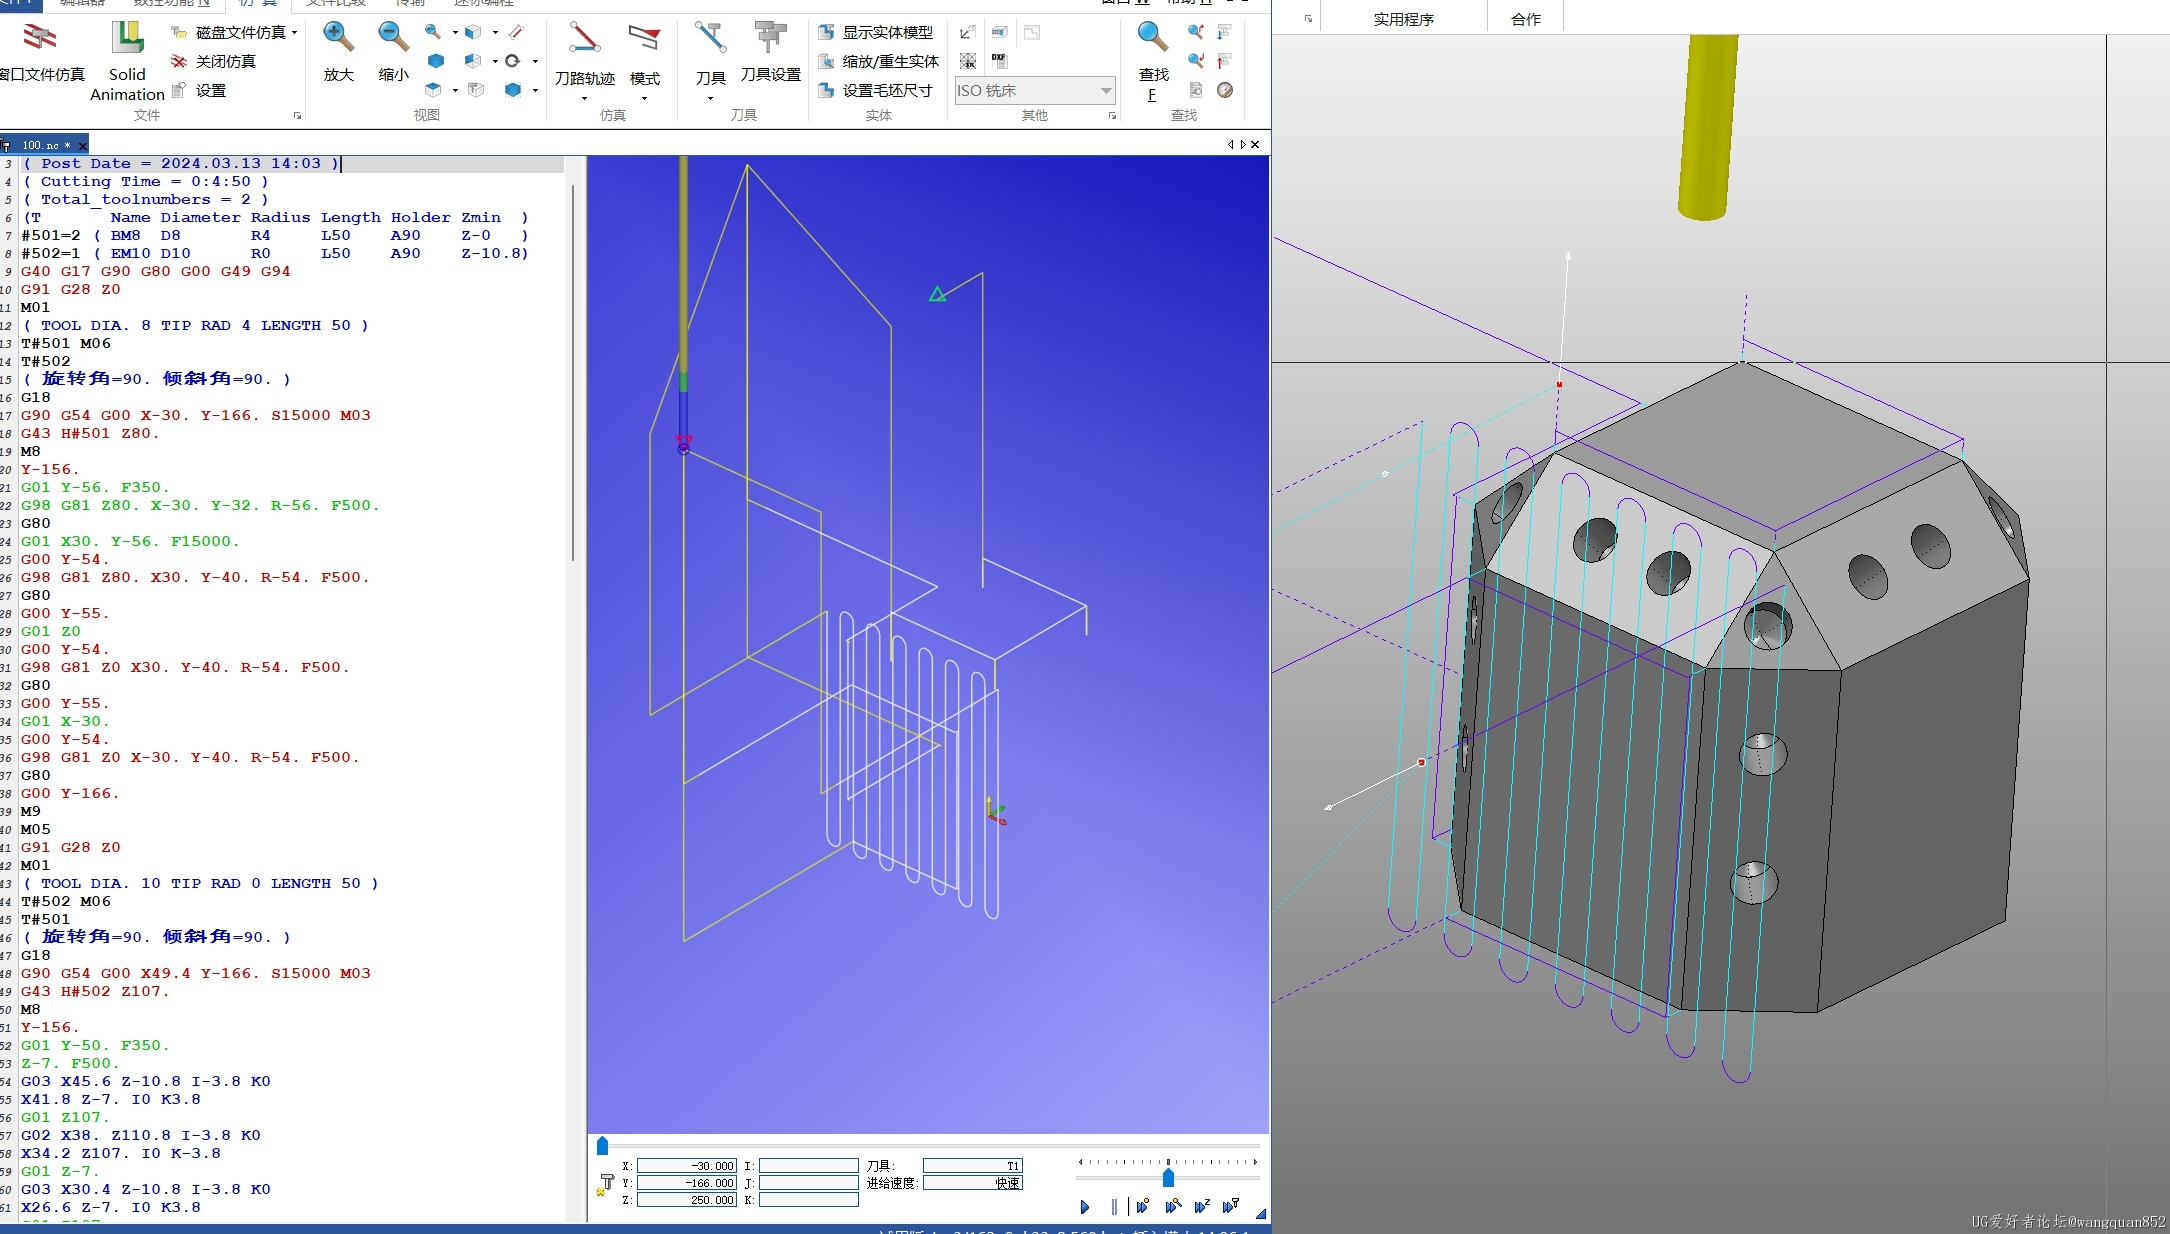The width and height of the screenshot is (2170, 1234).
Task: Open the 合作 tab in right window
Action: tap(1525, 19)
